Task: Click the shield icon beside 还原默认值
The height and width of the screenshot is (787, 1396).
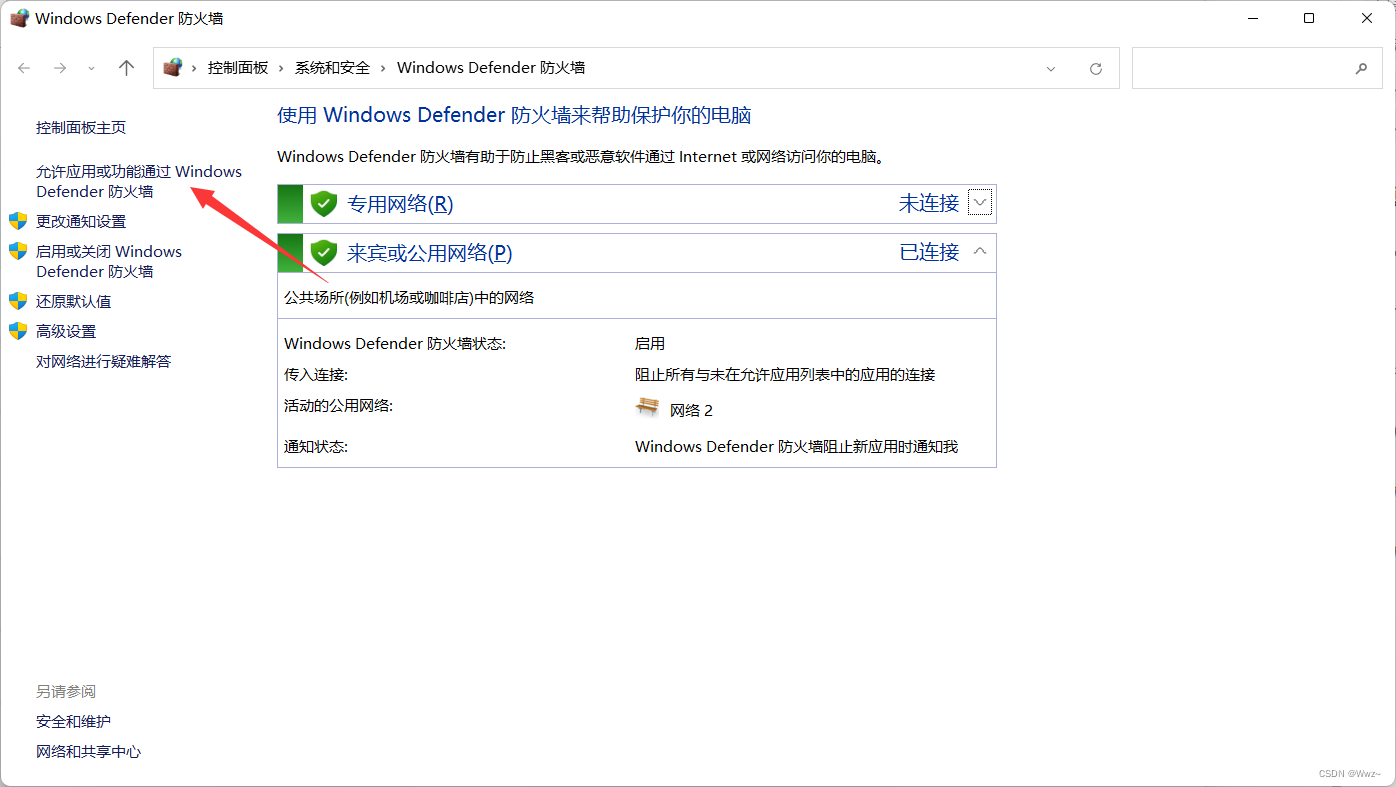Action: (x=18, y=301)
